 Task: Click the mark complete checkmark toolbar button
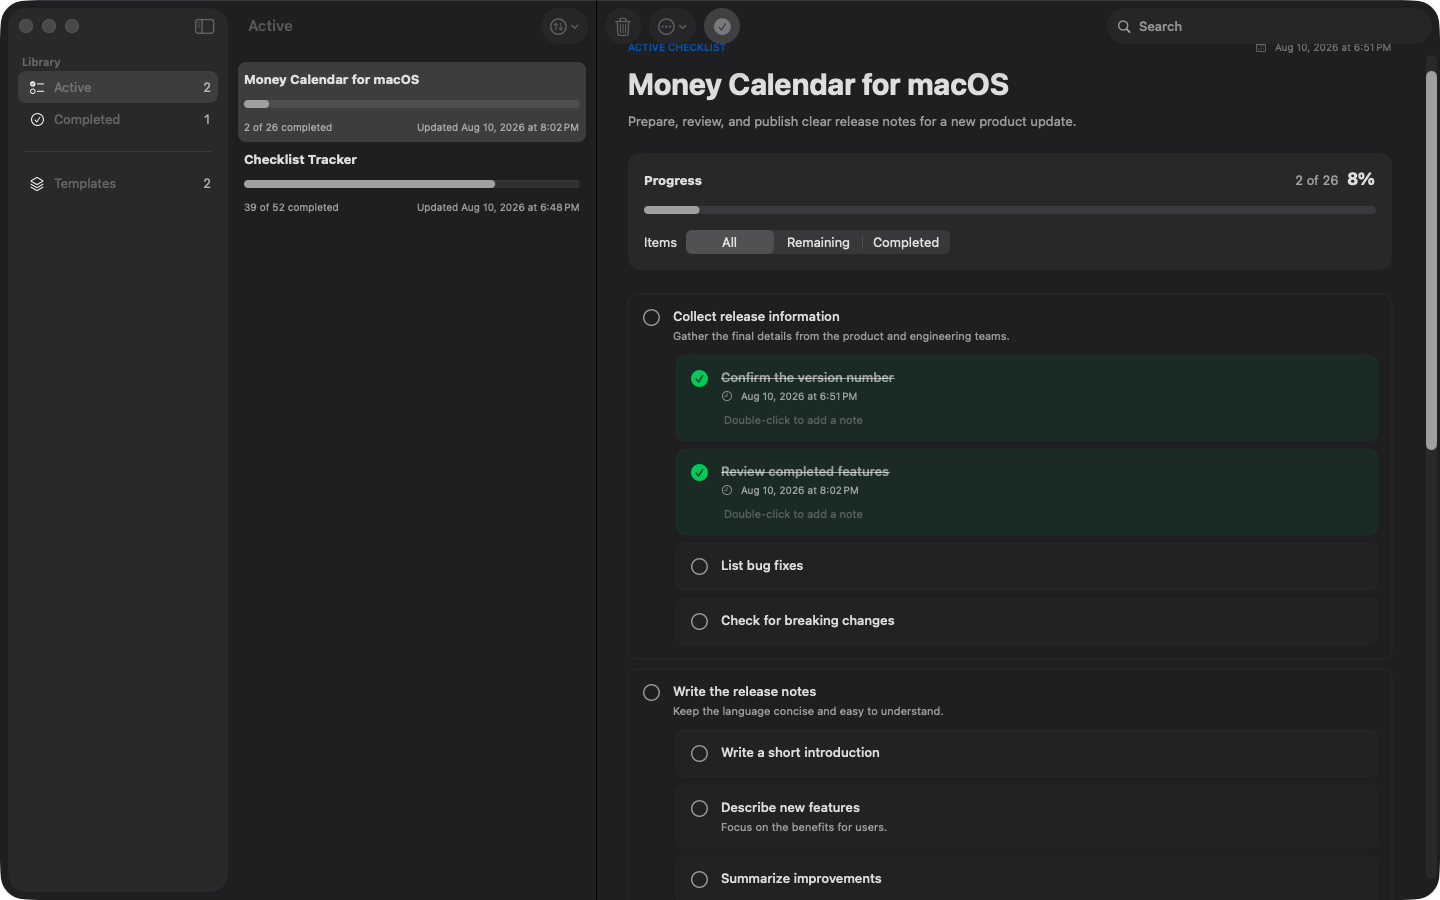pos(722,27)
